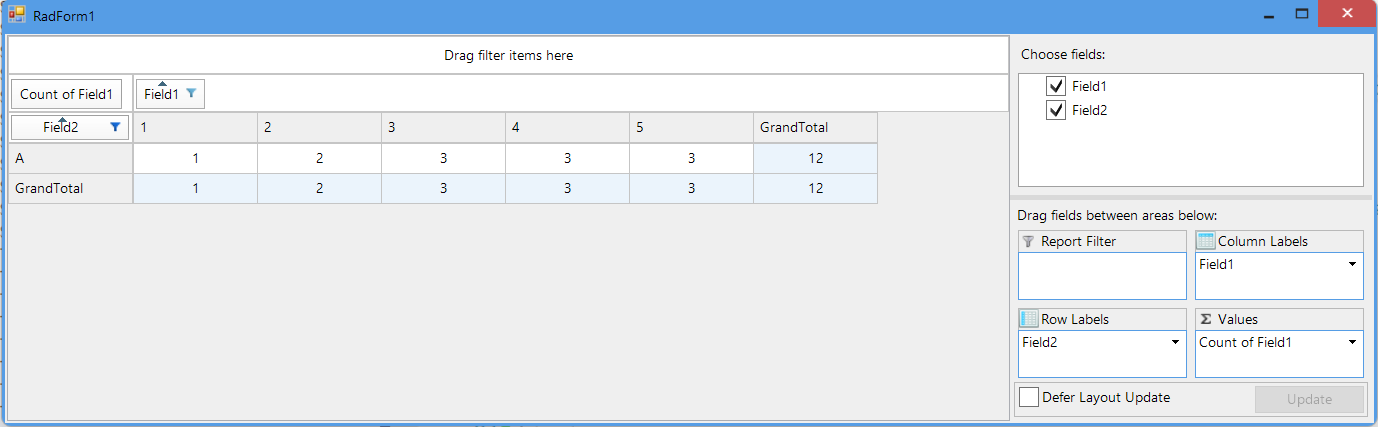Open Field1 dropdown in Column Labels area
This screenshot has height=427, width=1378.
[x=1352, y=265]
